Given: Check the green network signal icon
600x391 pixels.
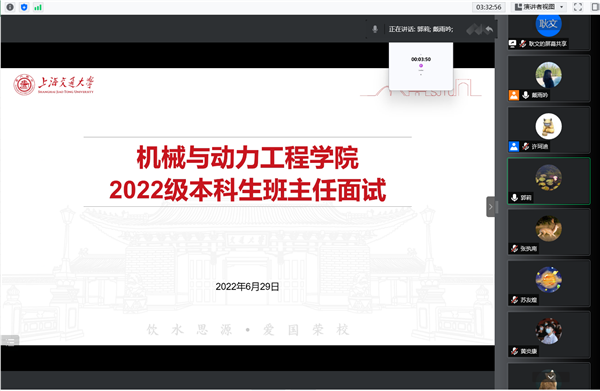Looking at the screenshot, I should tap(38, 7).
